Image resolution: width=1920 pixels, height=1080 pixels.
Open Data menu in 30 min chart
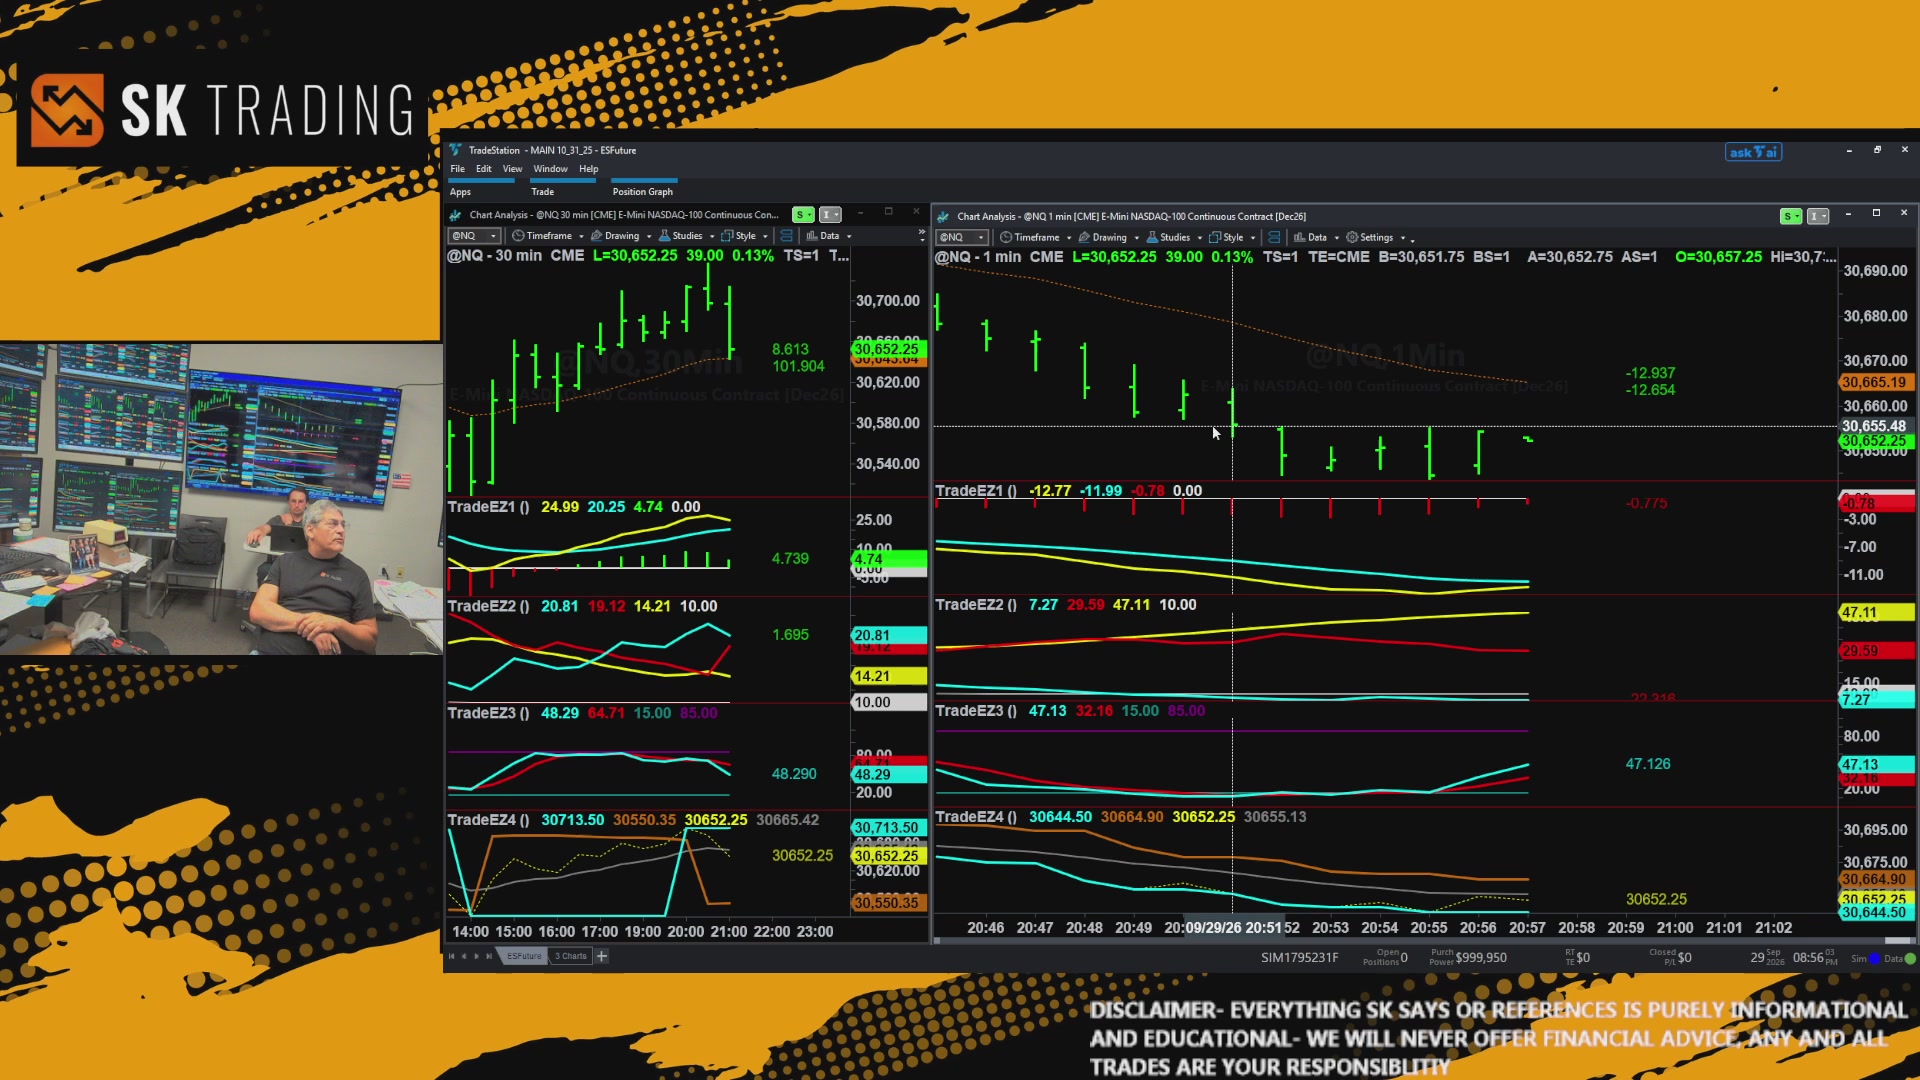pos(828,236)
